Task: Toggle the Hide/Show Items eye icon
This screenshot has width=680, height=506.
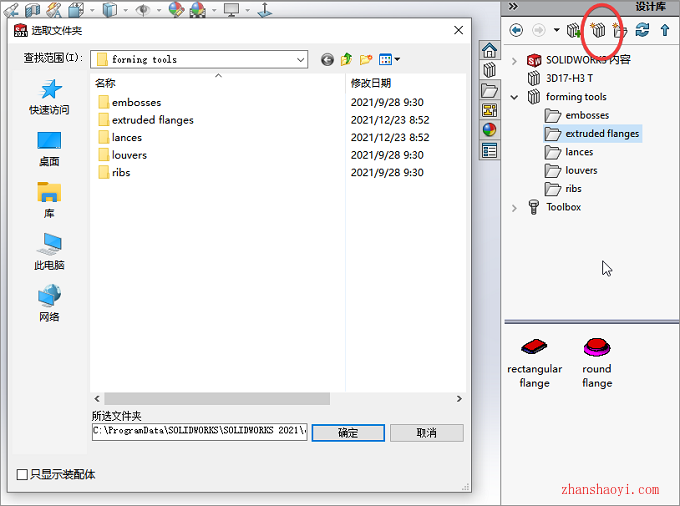Action: [143, 10]
